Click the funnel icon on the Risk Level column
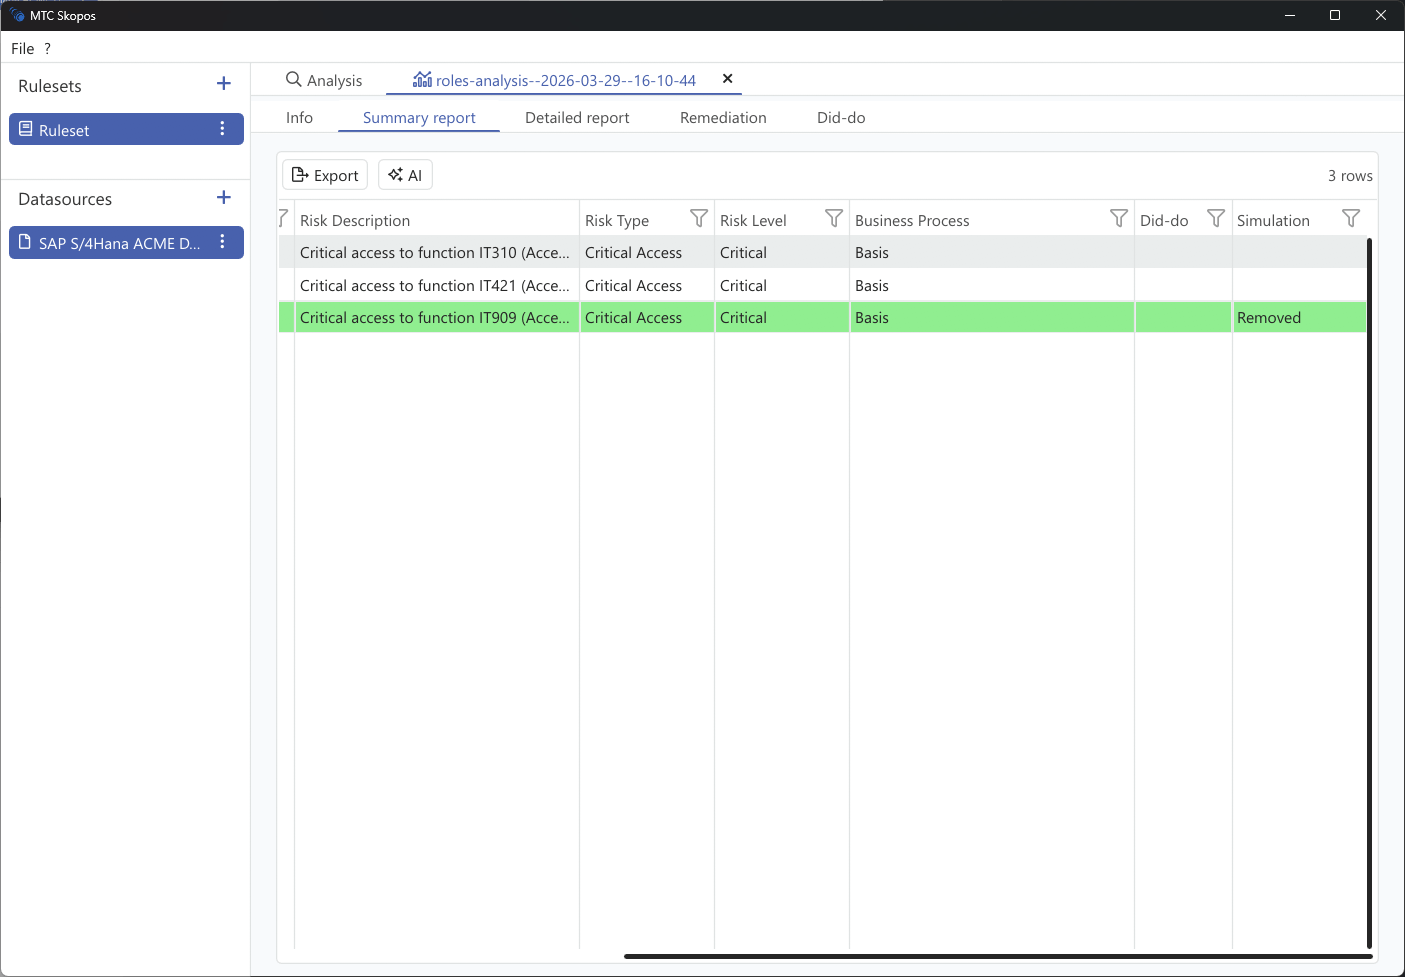 click(834, 218)
